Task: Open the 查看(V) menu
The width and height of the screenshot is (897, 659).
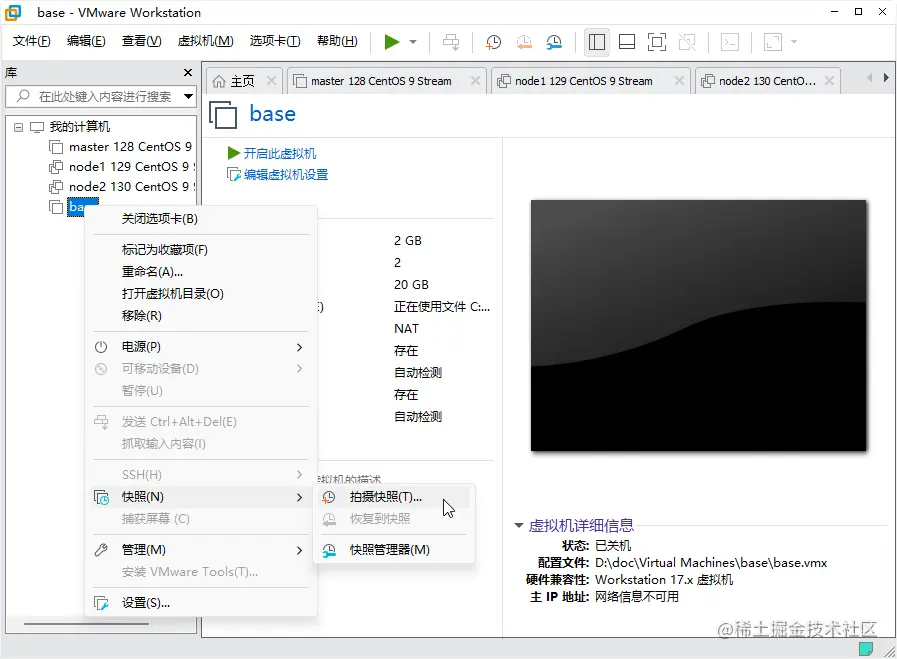Action: click(x=141, y=41)
